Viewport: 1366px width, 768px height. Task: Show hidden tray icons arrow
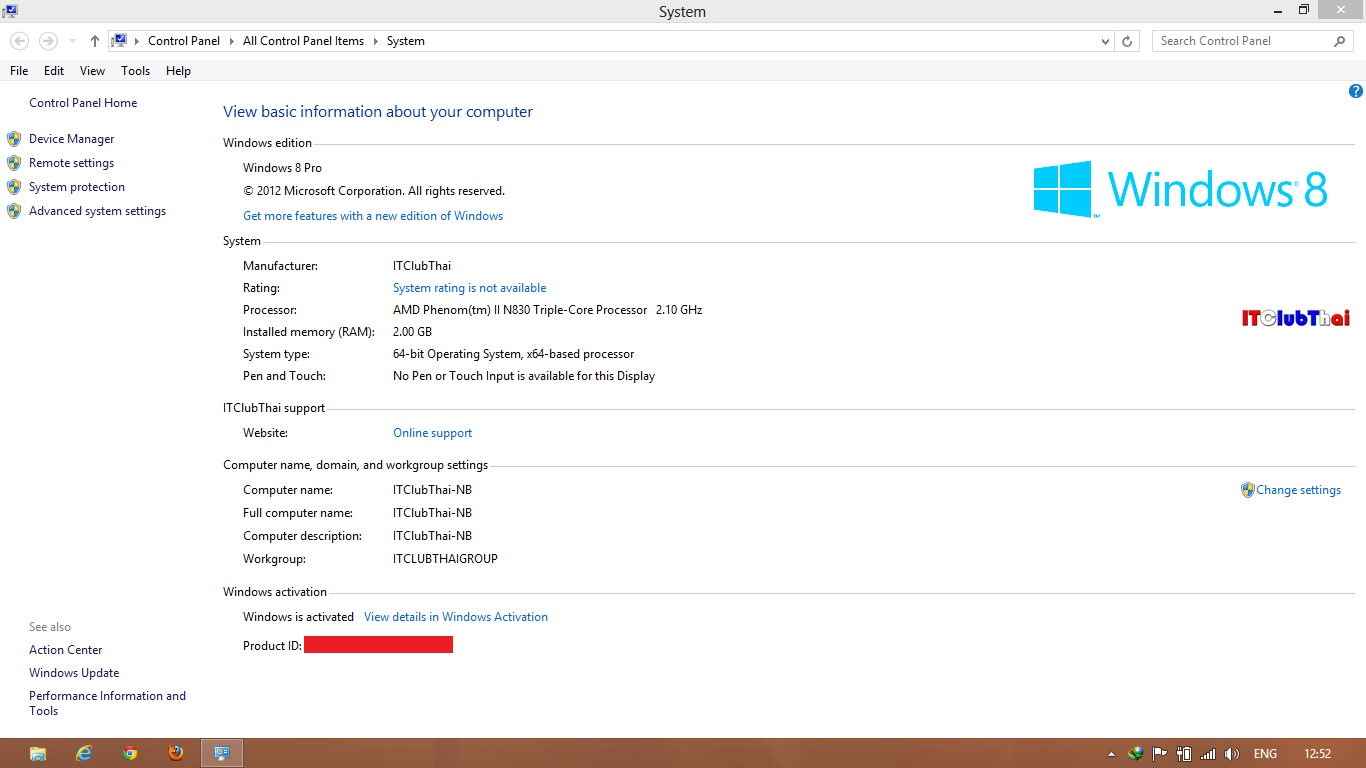(1111, 754)
